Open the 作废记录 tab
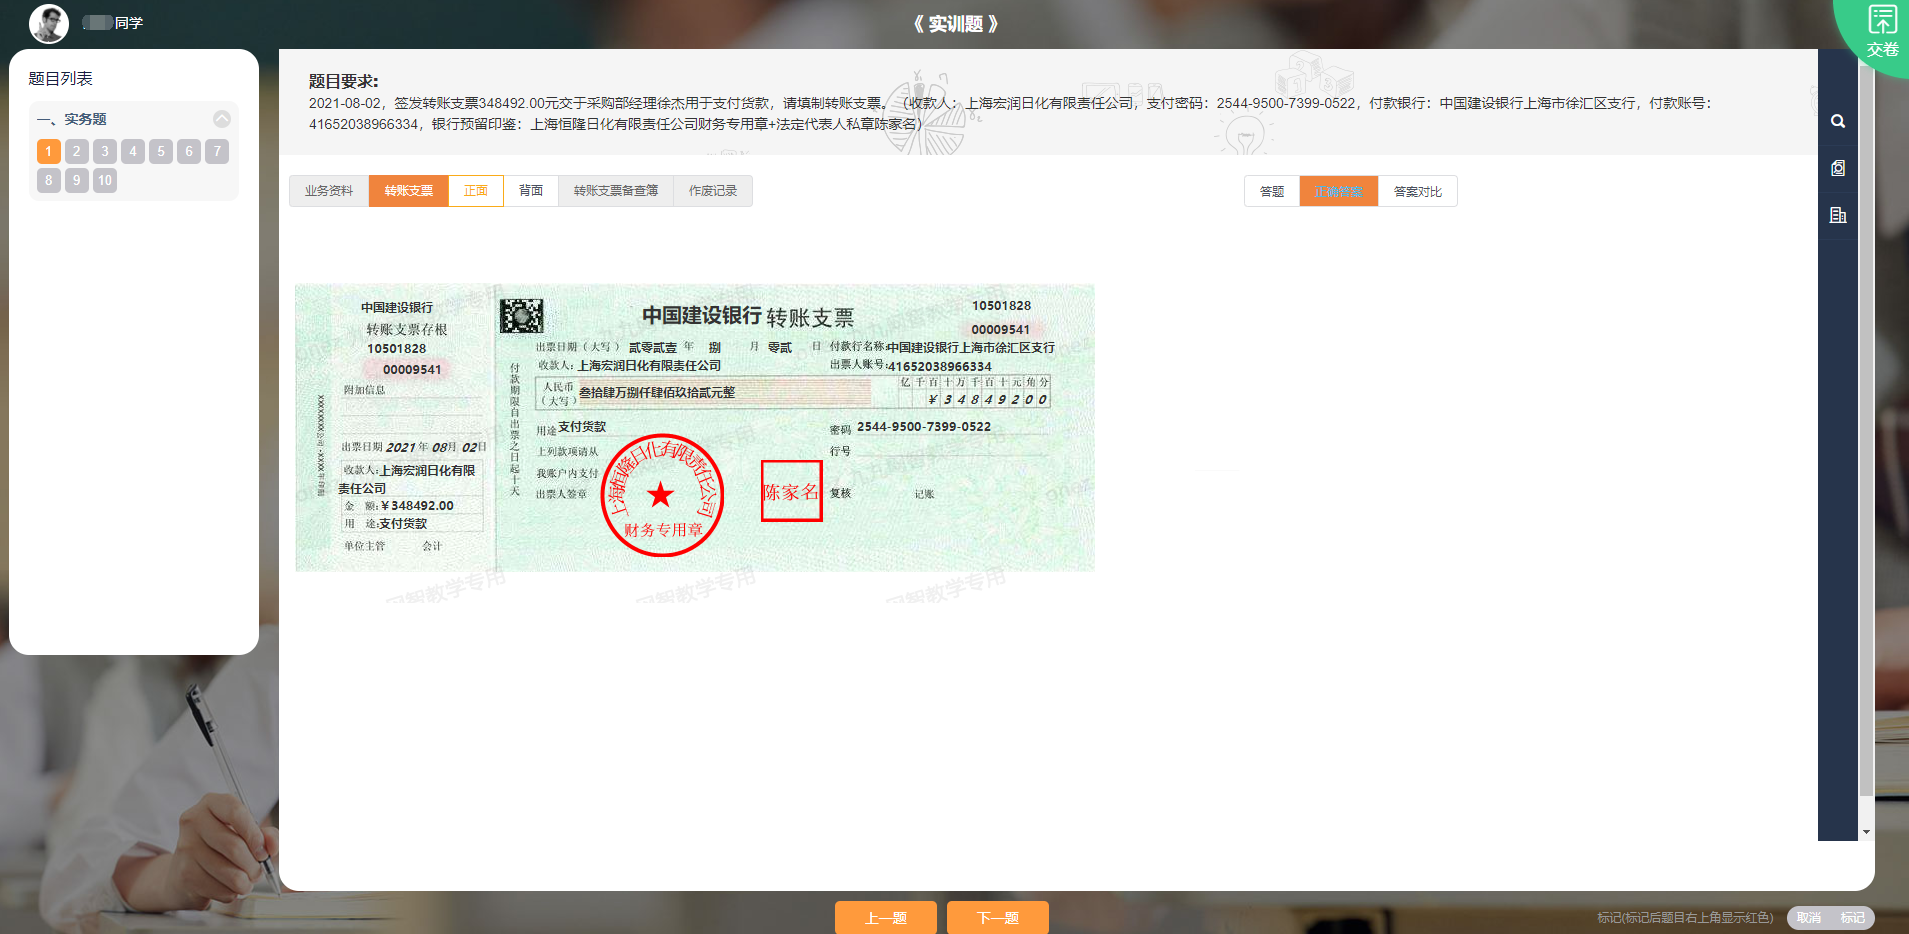Screen dimensions: 1909x934 coord(713,191)
